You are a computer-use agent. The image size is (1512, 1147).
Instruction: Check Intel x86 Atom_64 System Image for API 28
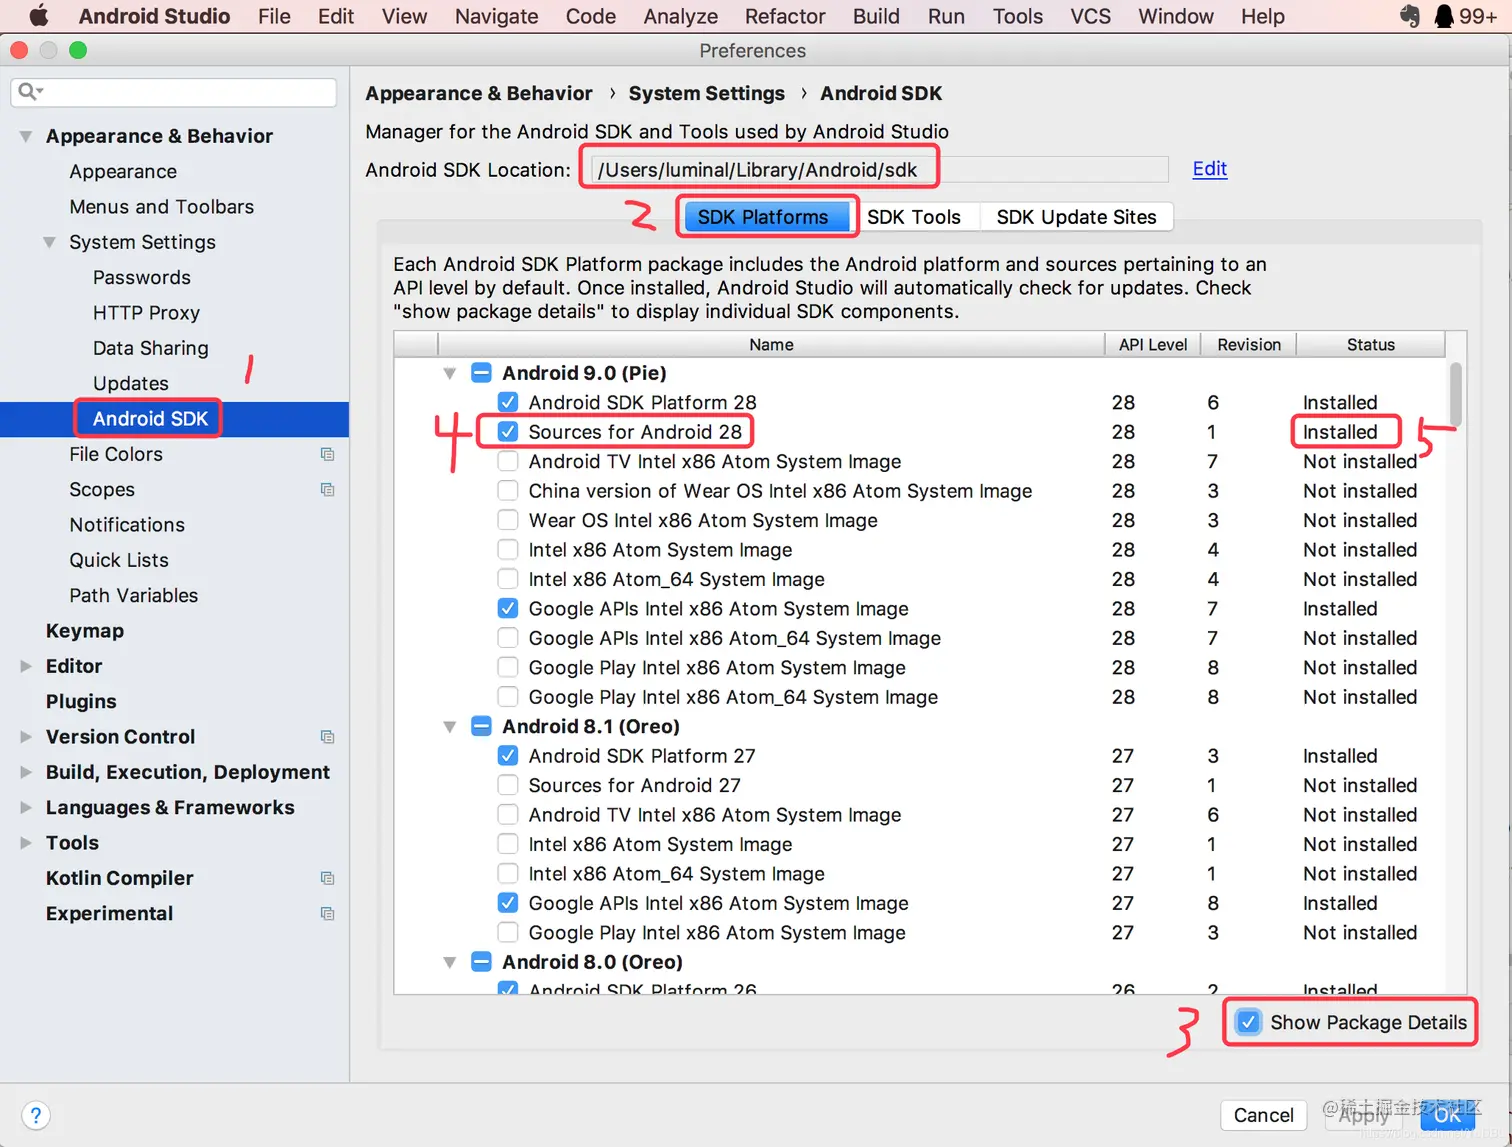click(508, 579)
